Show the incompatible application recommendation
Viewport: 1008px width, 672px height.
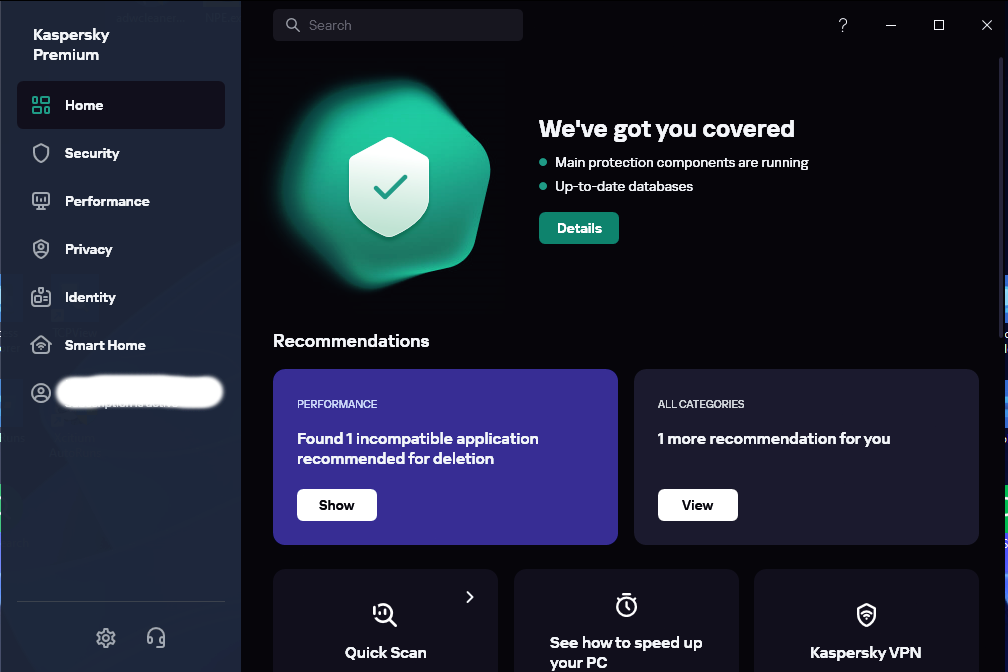coord(337,505)
